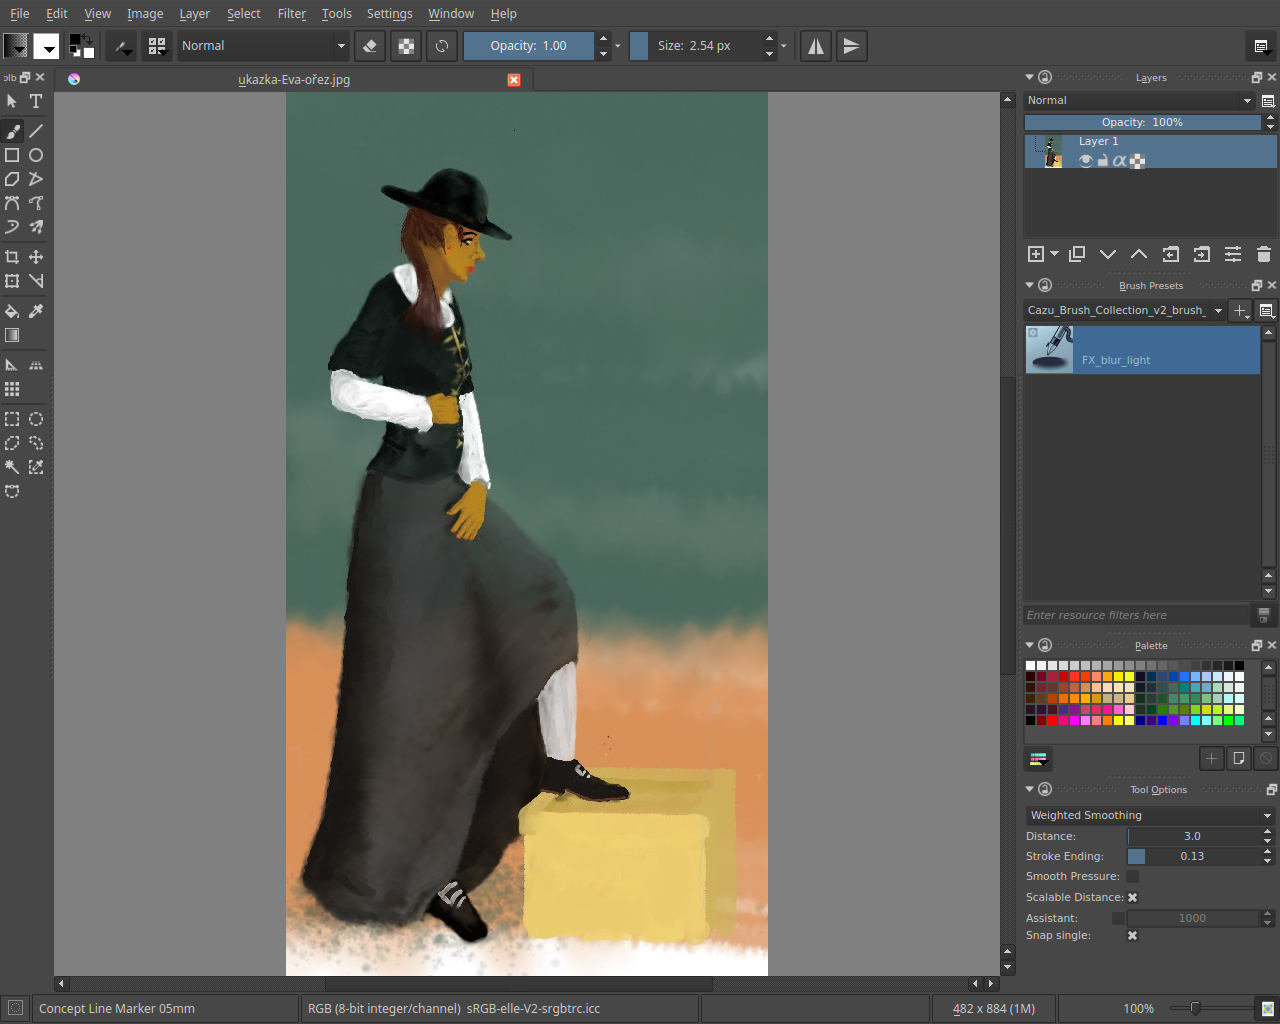Screen dimensions: 1280x1024
Task: Select the Fill bucket tool
Action: tap(12, 311)
